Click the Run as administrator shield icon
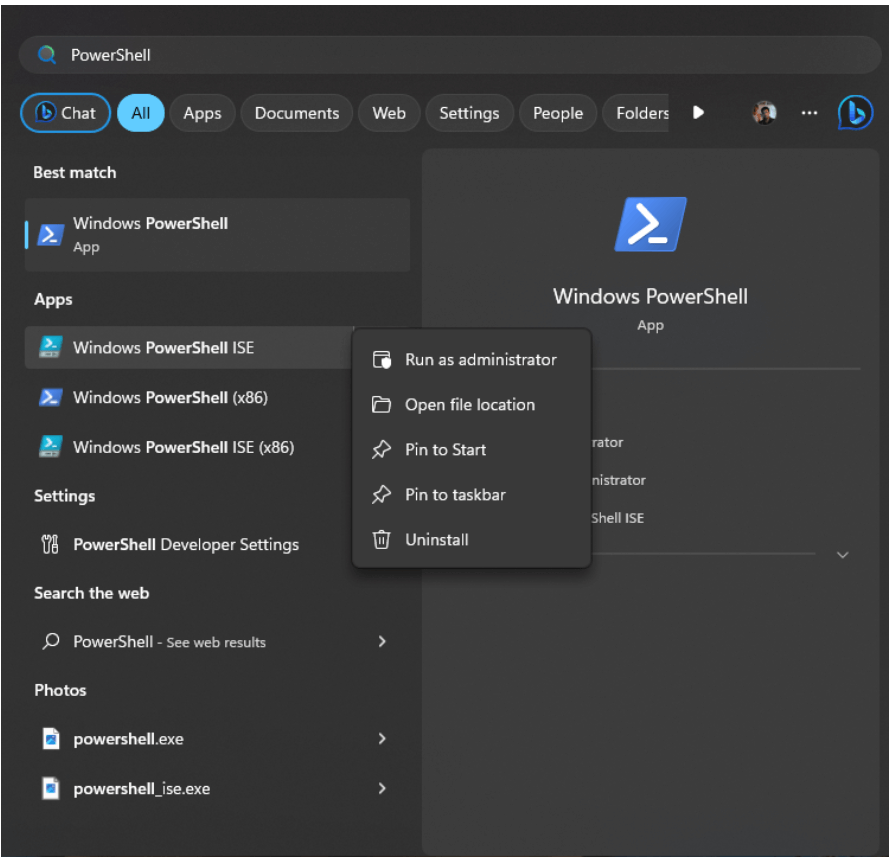The image size is (892, 857). point(383,359)
